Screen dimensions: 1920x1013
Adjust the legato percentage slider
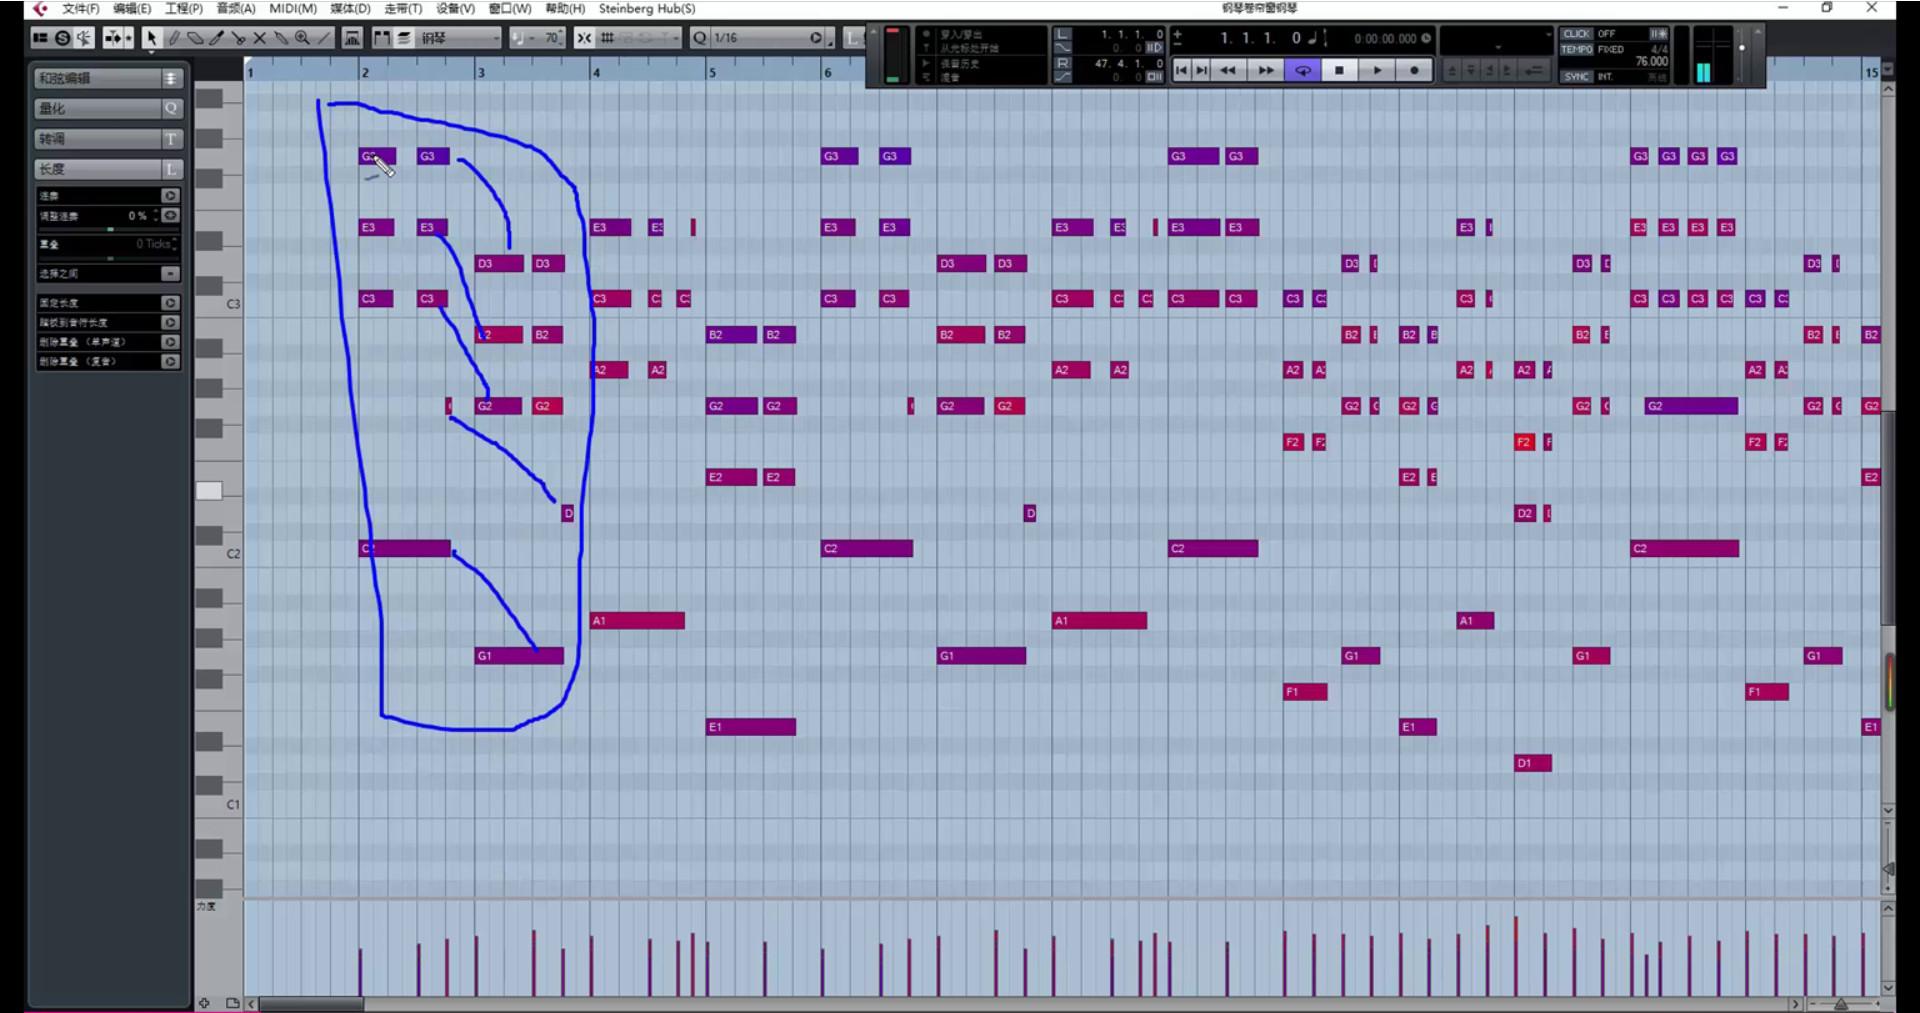(108, 229)
